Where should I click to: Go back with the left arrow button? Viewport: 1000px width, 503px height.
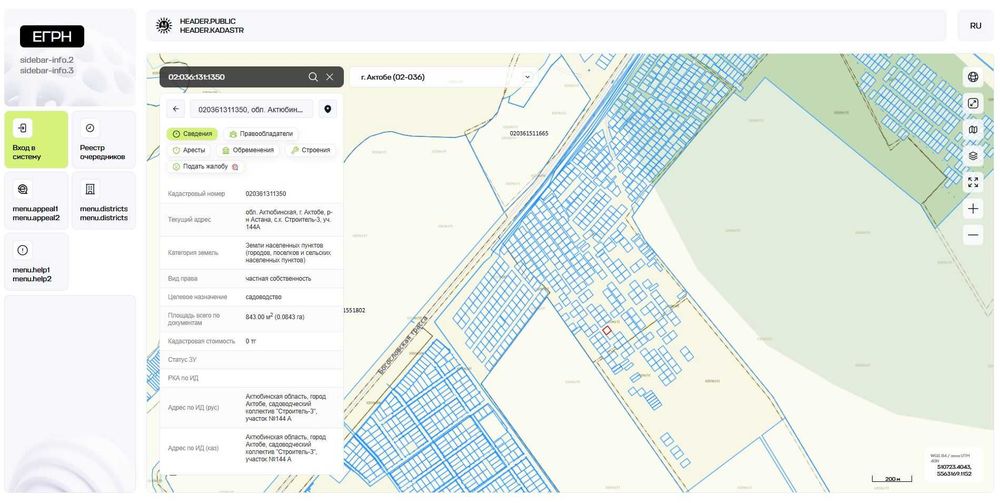pyautogui.click(x=176, y=109)
